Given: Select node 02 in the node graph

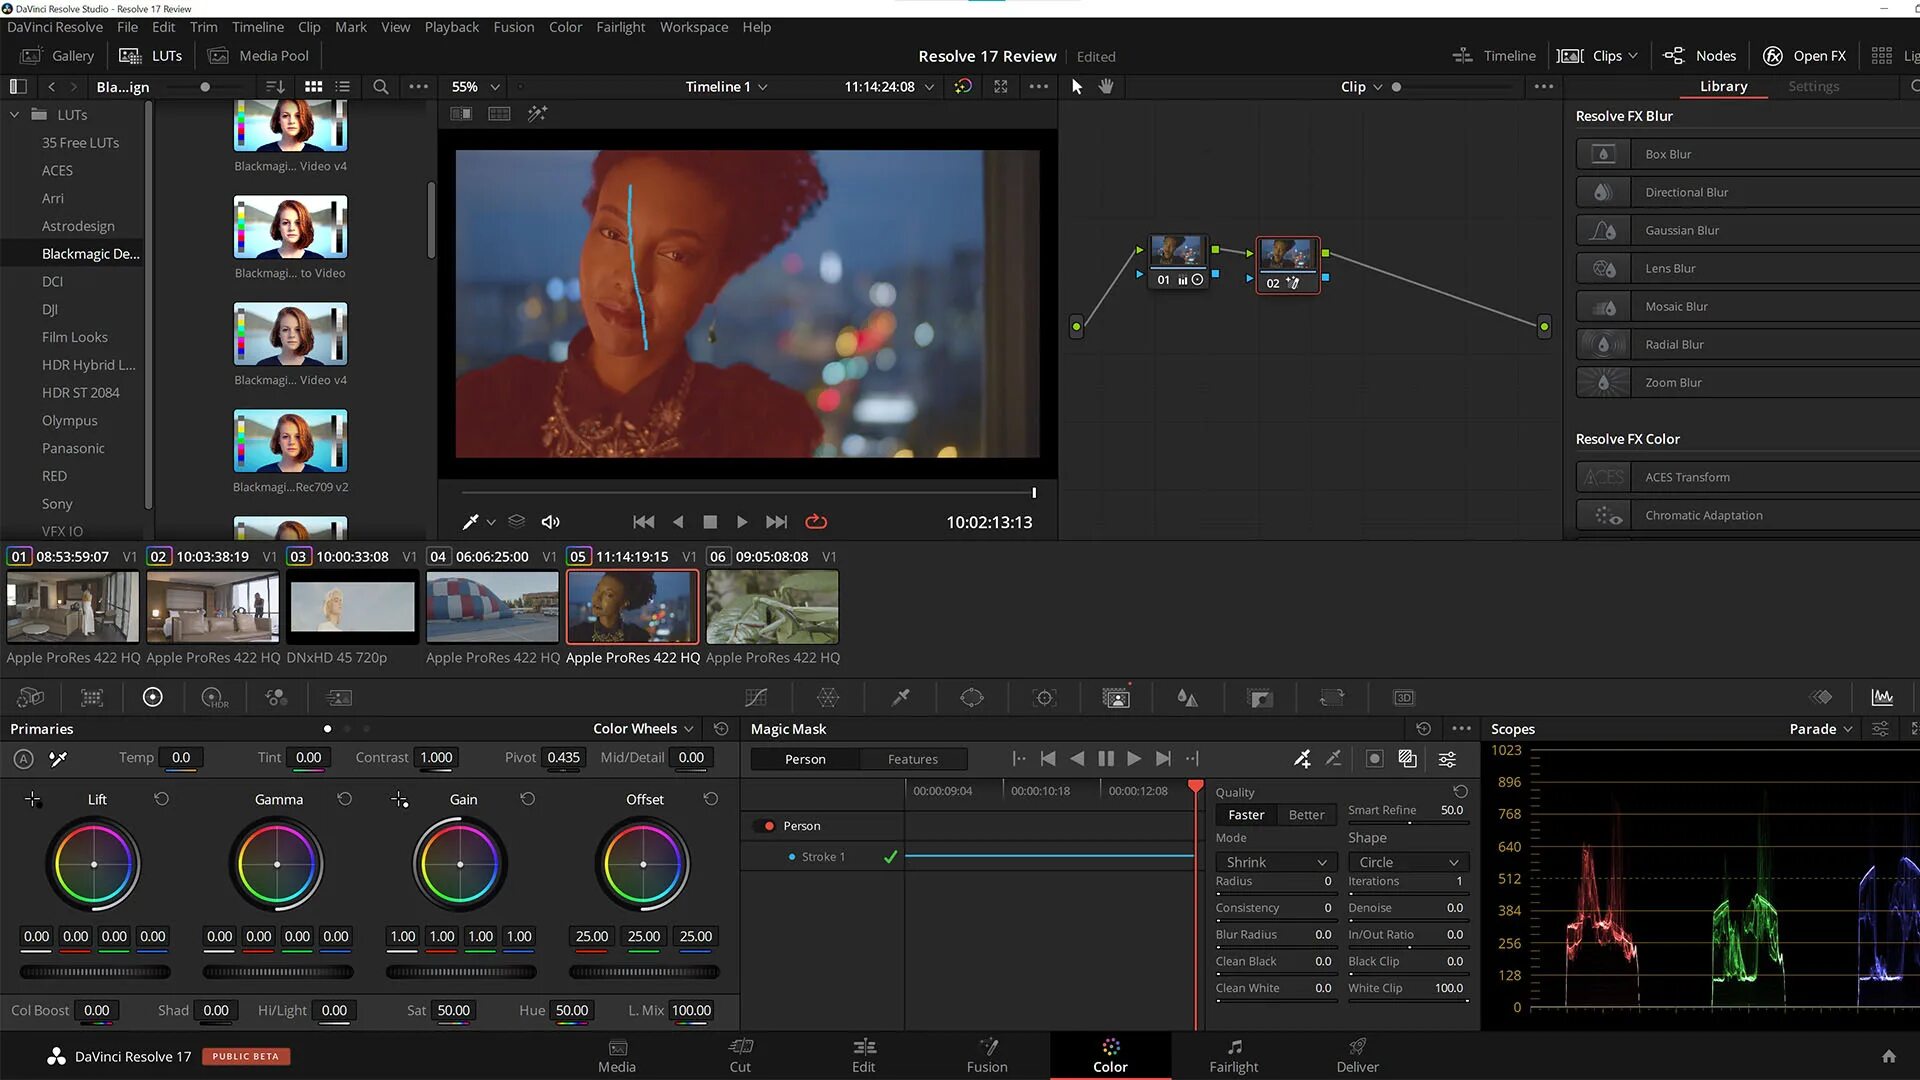Looking at the screenshot, I should click(x=1287, y=265).
